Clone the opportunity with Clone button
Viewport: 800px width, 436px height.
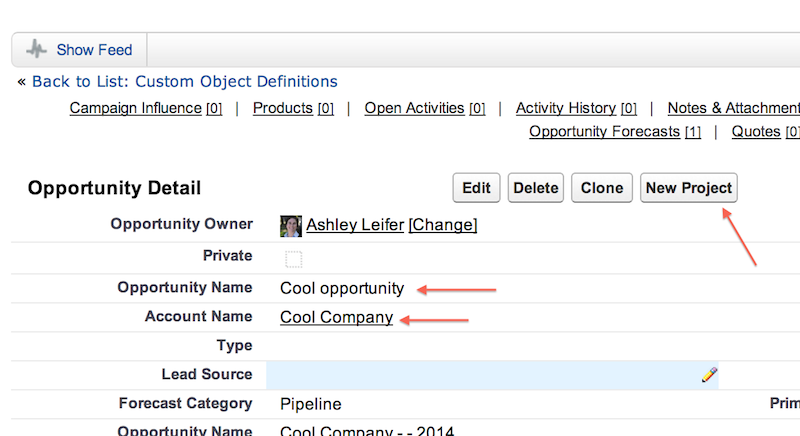click(602, 188)
